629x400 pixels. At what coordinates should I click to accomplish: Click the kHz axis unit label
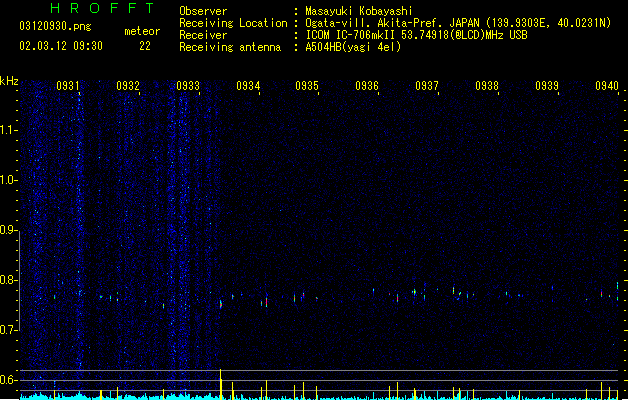coord(9,81)
